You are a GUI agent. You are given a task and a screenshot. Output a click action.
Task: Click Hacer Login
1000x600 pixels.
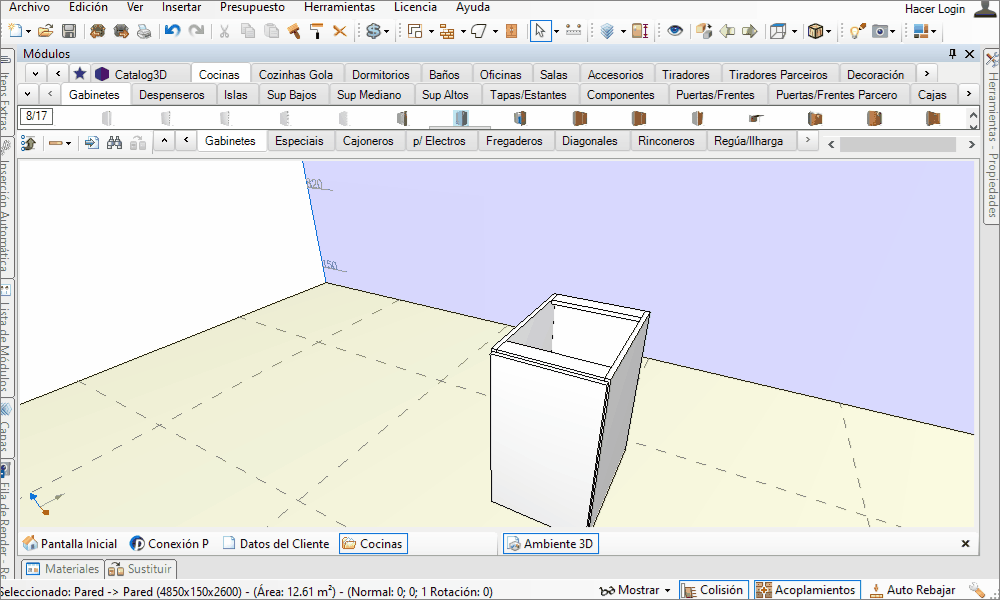click(x=934, y=9)
